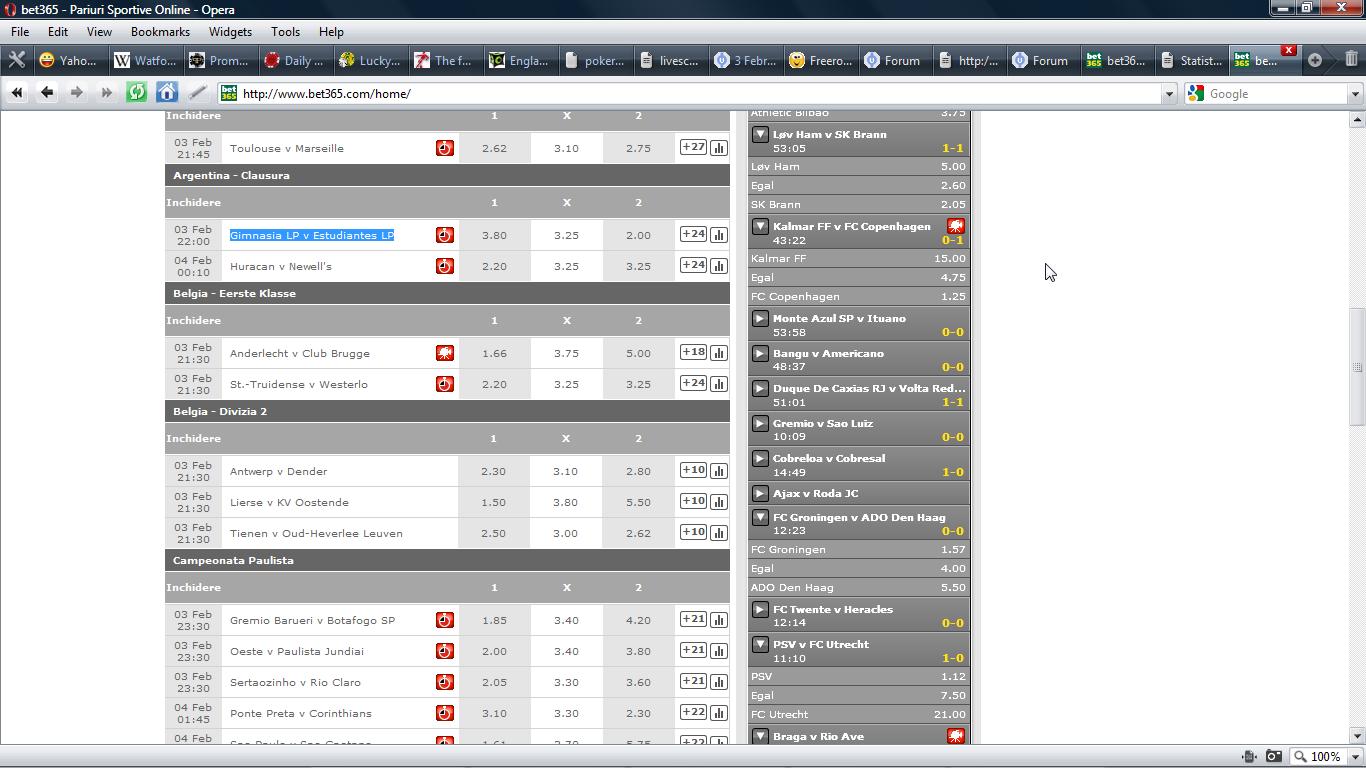This screenshot has width=1366, height=768.
Task: Expand Bangu v Americano odds
Action: click(760, 354)
